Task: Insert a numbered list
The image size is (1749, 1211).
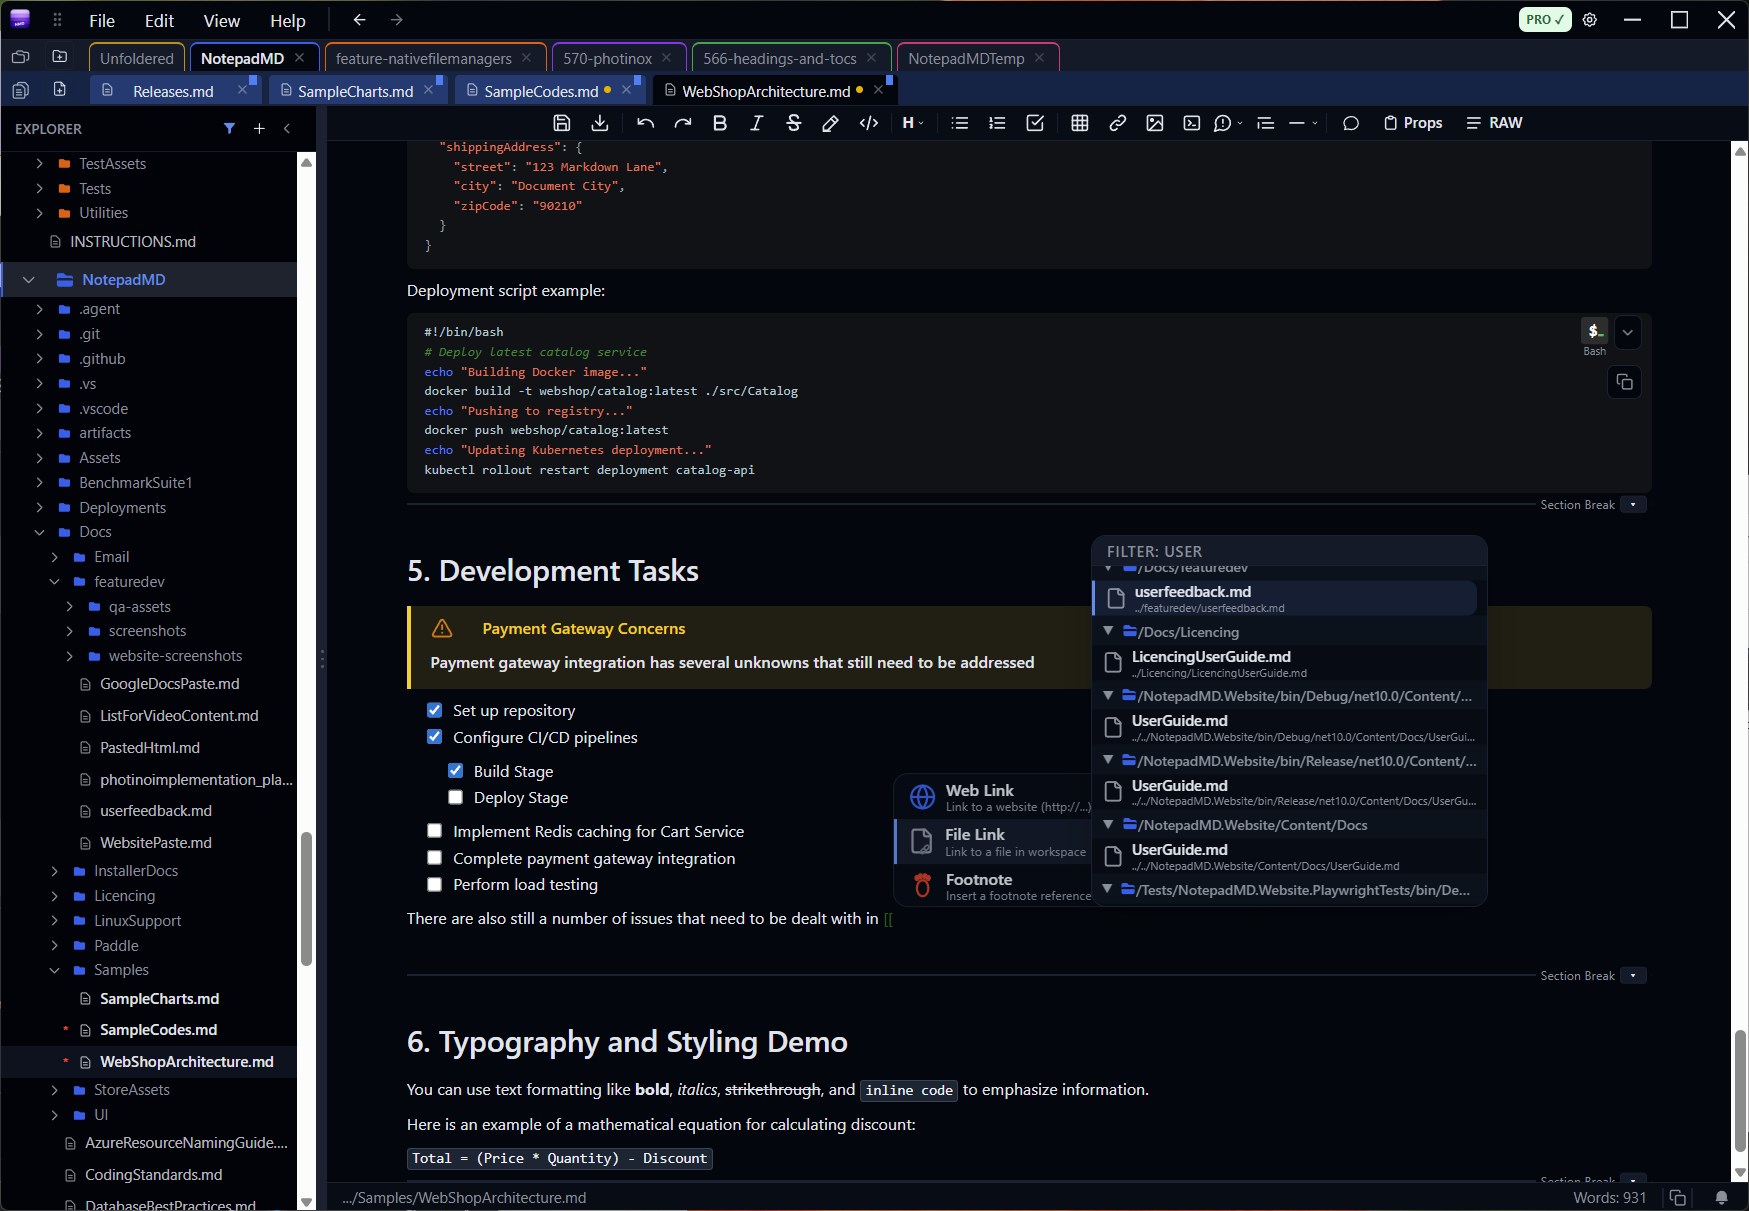Action: 997,123
